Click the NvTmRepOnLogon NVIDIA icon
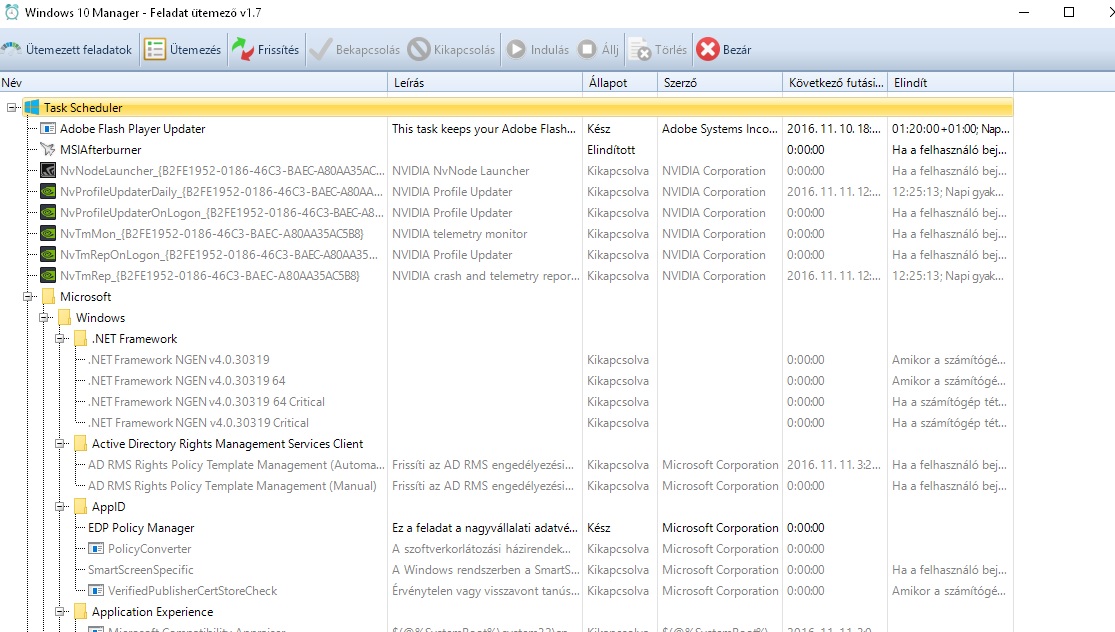The width and height of the screenshot is (1115, 632). coord(48,255)
